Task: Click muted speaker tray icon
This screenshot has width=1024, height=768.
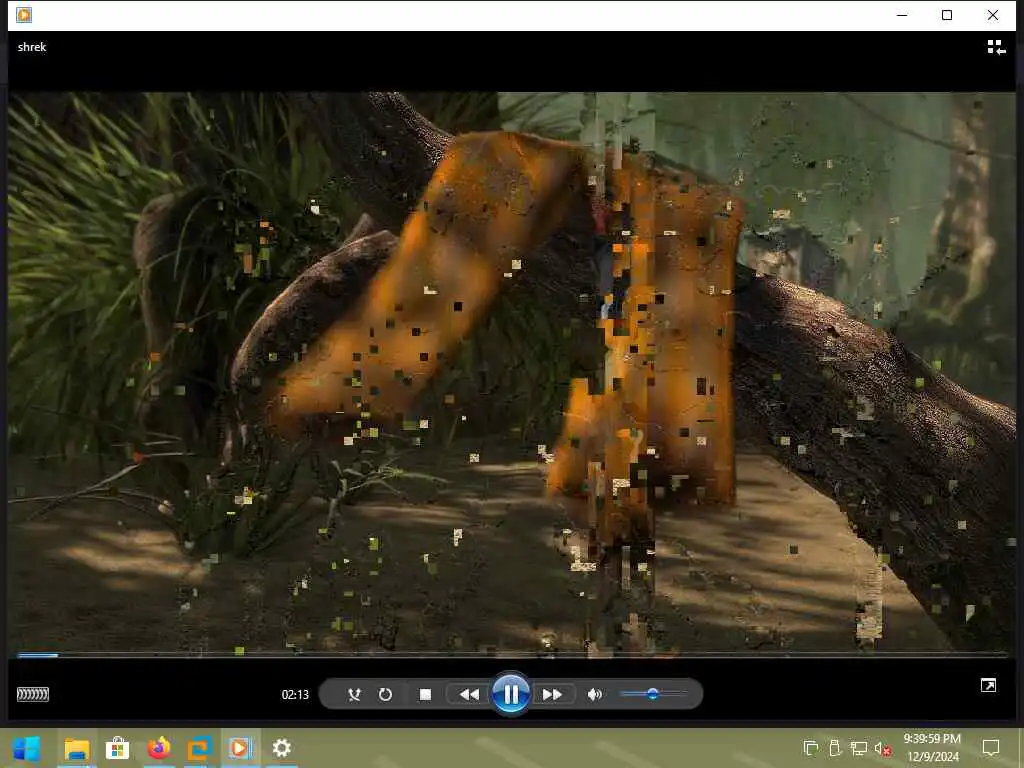Action: click(x=882, y=749)
